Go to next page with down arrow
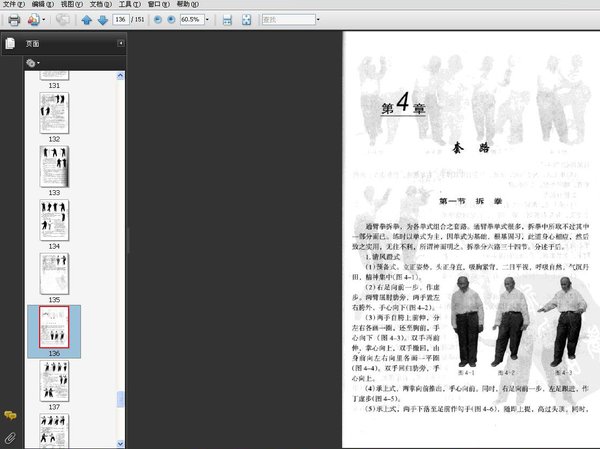Screen dimensions: 600x449 pos(103,20)
